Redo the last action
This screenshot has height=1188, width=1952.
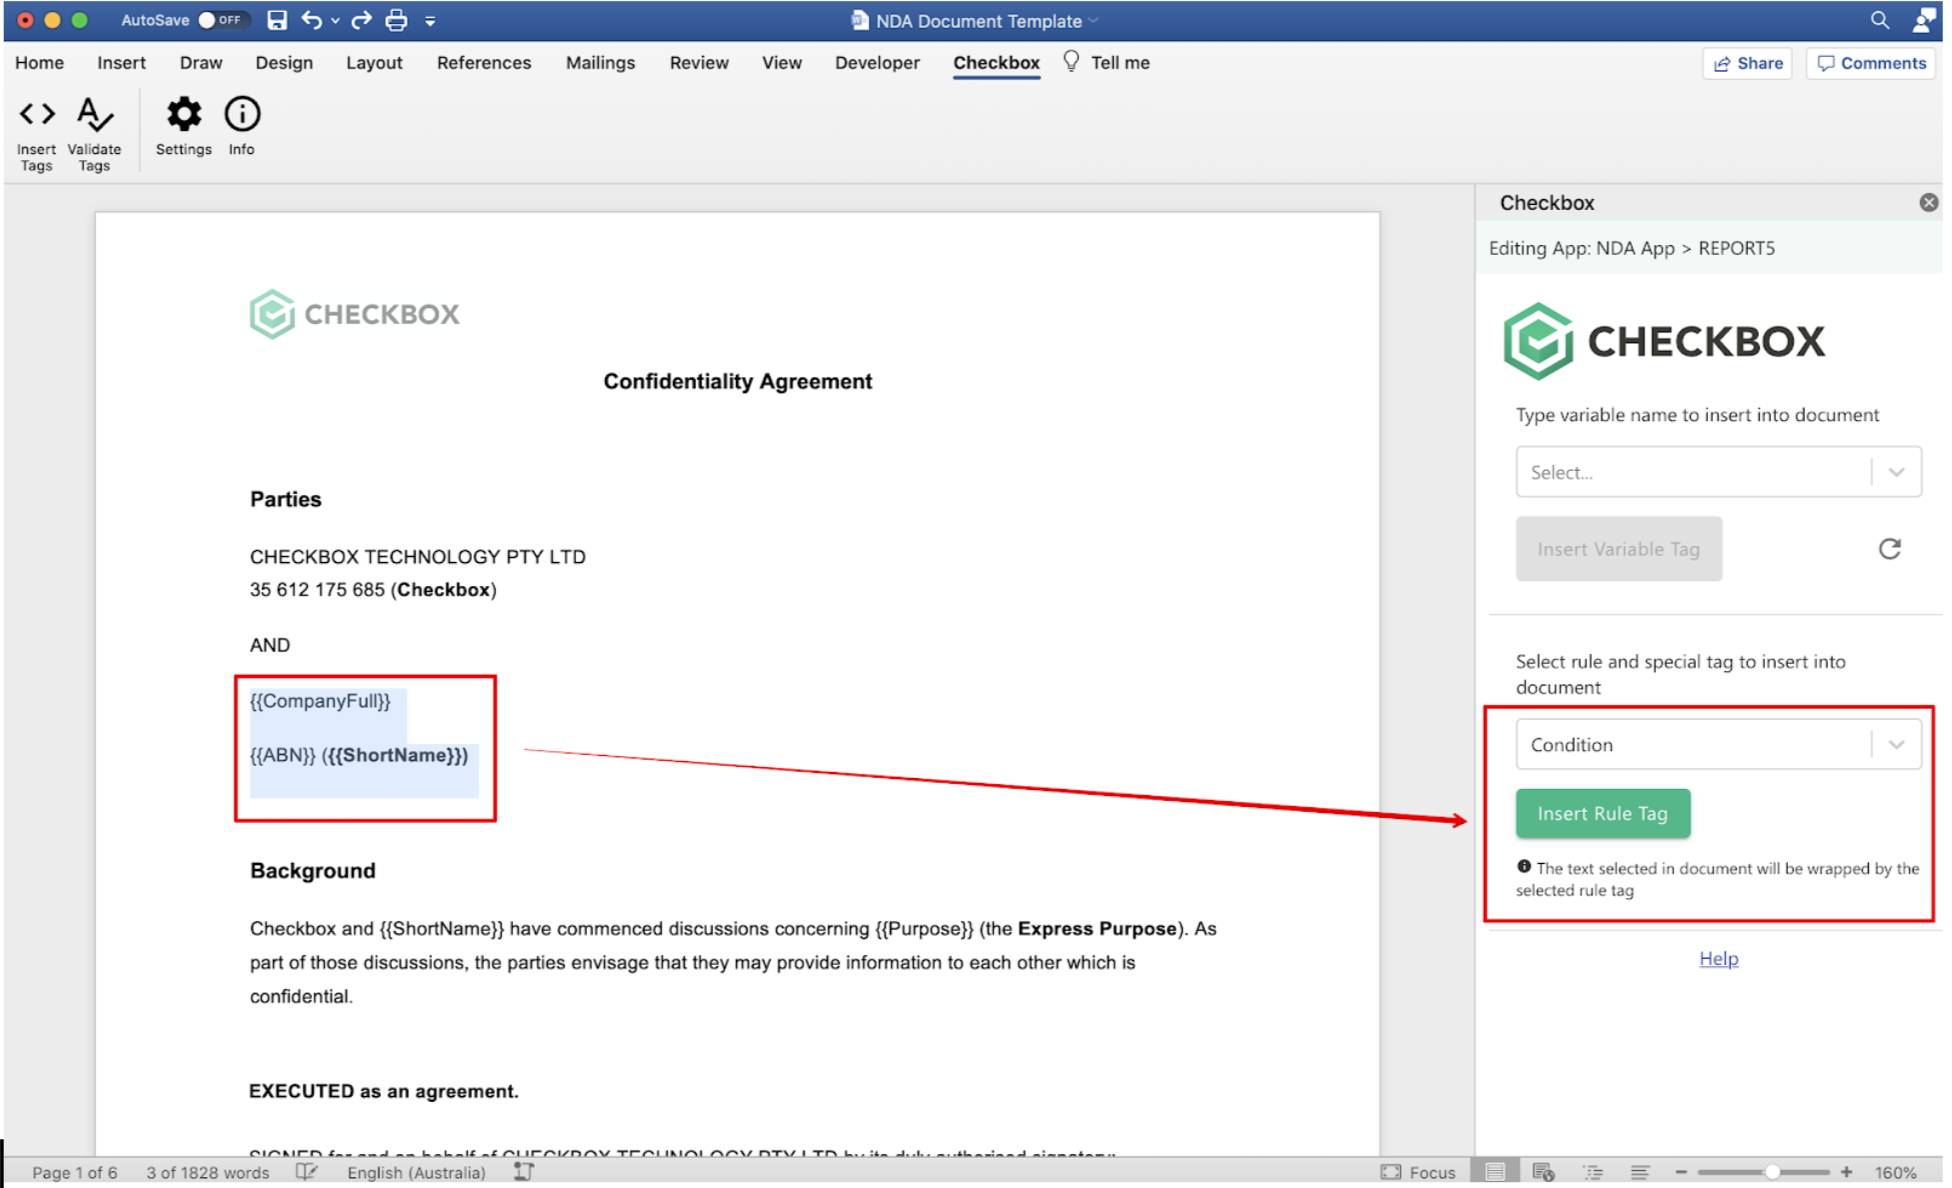(361, 20)
